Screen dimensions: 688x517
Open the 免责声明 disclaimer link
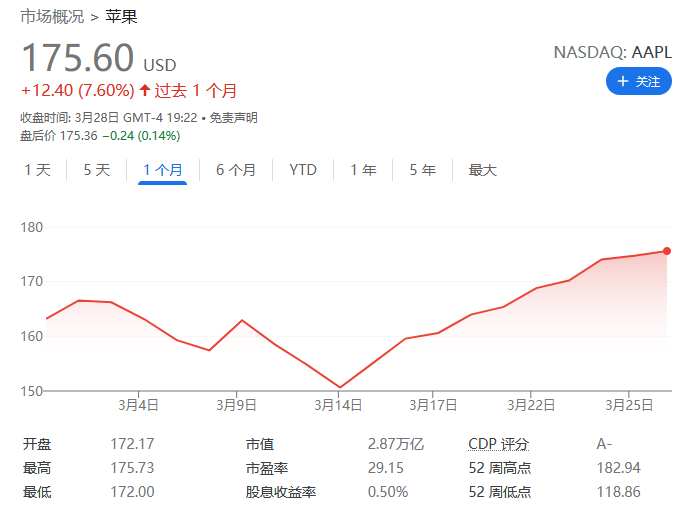233,118
